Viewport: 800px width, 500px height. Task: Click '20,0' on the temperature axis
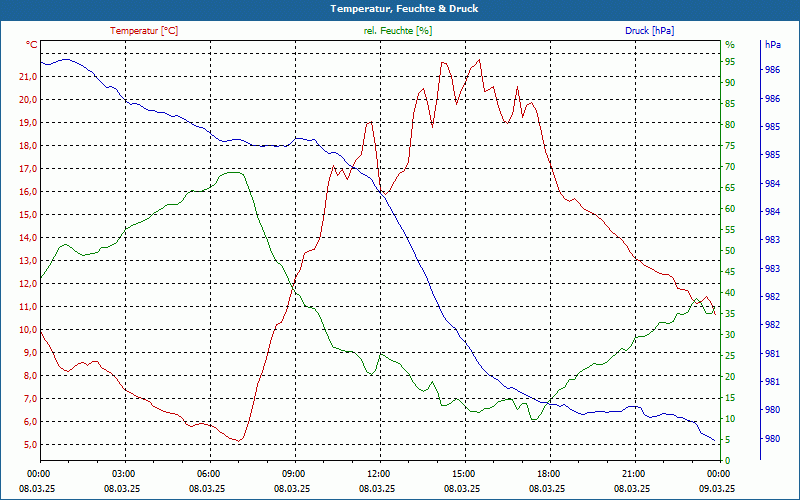[x=28, y=99]
